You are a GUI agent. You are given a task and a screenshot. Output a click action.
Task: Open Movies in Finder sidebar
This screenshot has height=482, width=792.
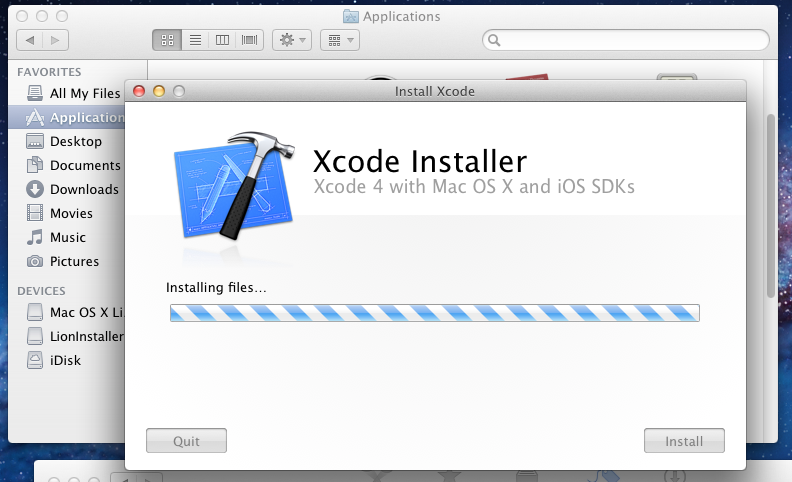pyautogui.click(x=67, y=213)
